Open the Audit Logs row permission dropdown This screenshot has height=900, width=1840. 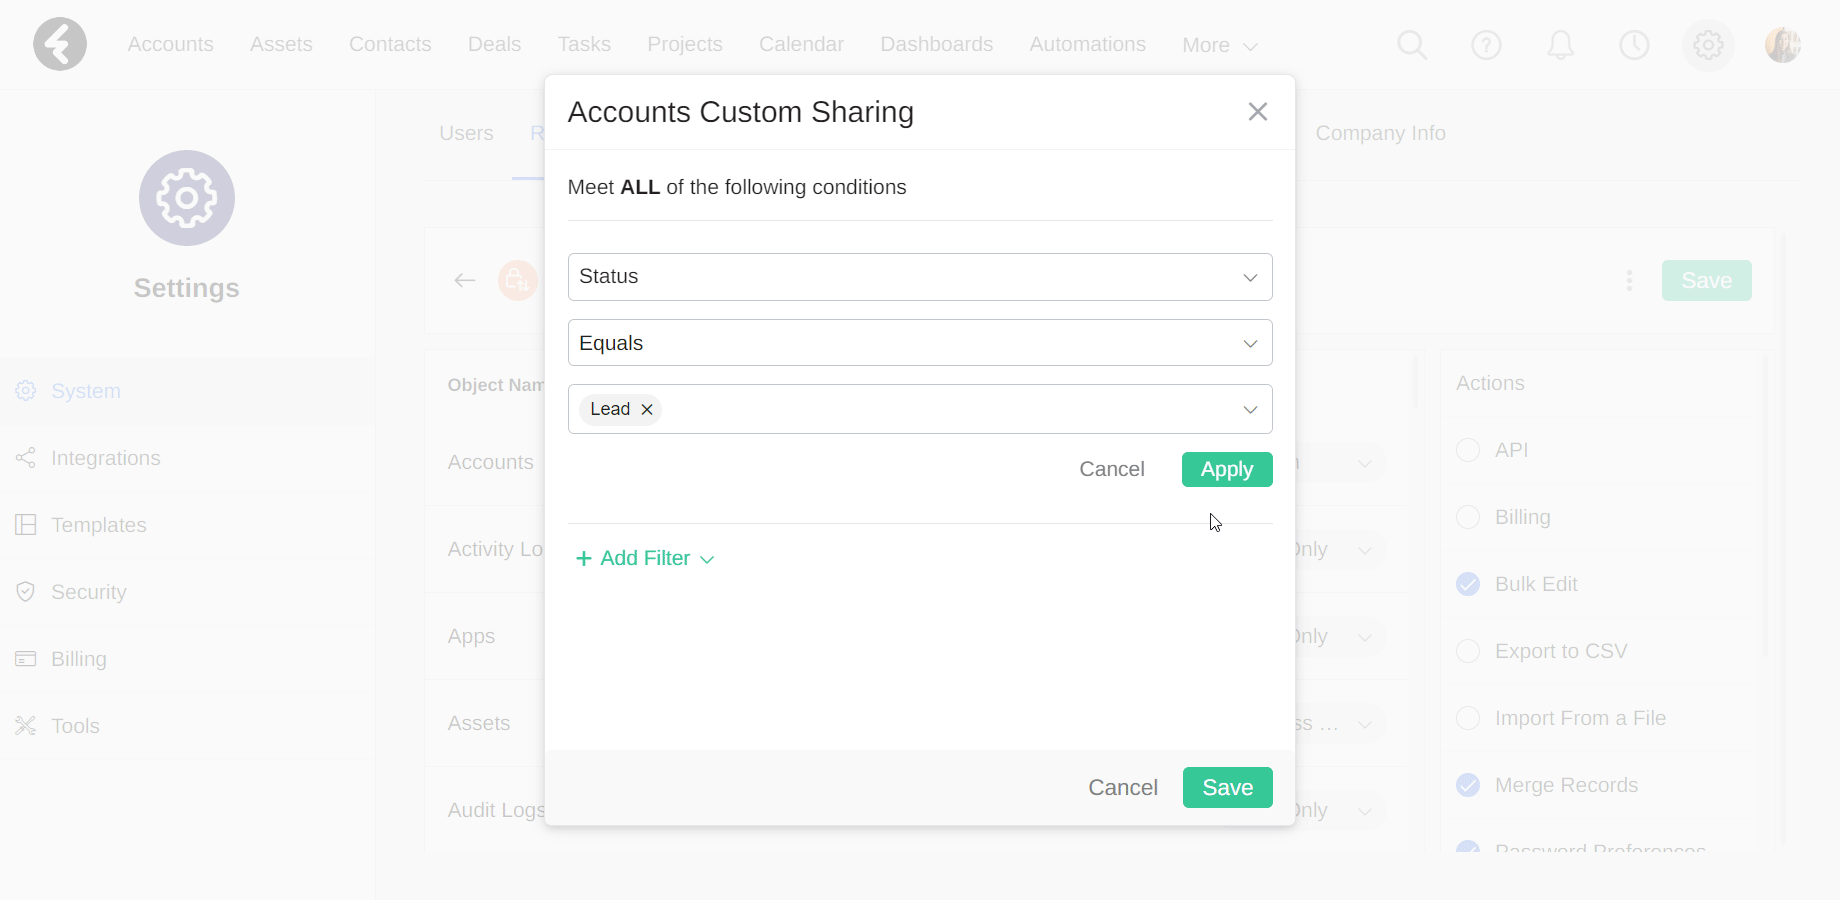pos(1365,811)
